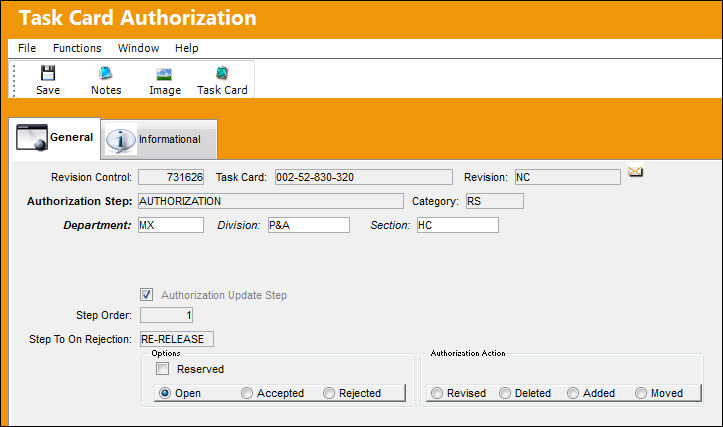Click the Revision field NC
723x427 pixels.
click(x=568, y=177)
